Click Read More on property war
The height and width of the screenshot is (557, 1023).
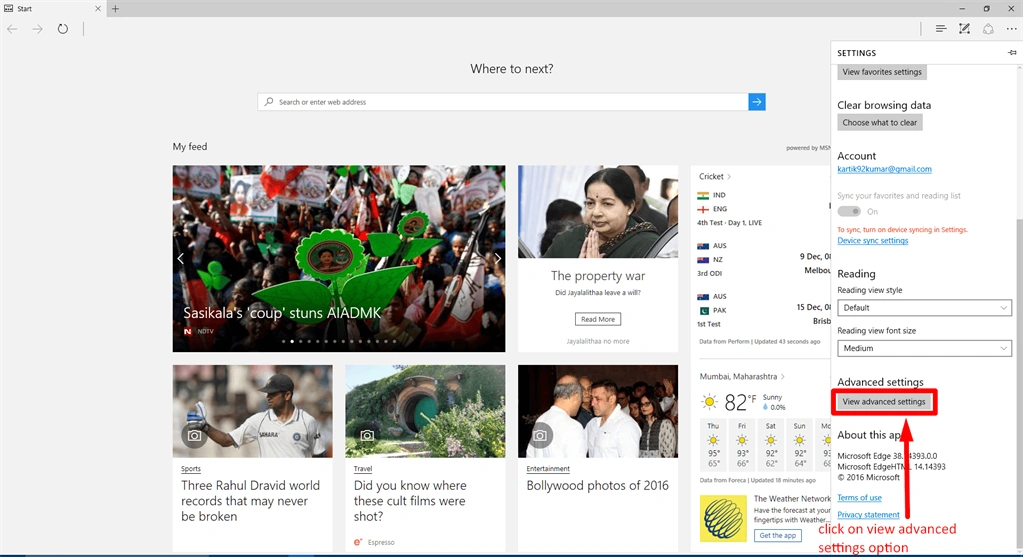598,319
